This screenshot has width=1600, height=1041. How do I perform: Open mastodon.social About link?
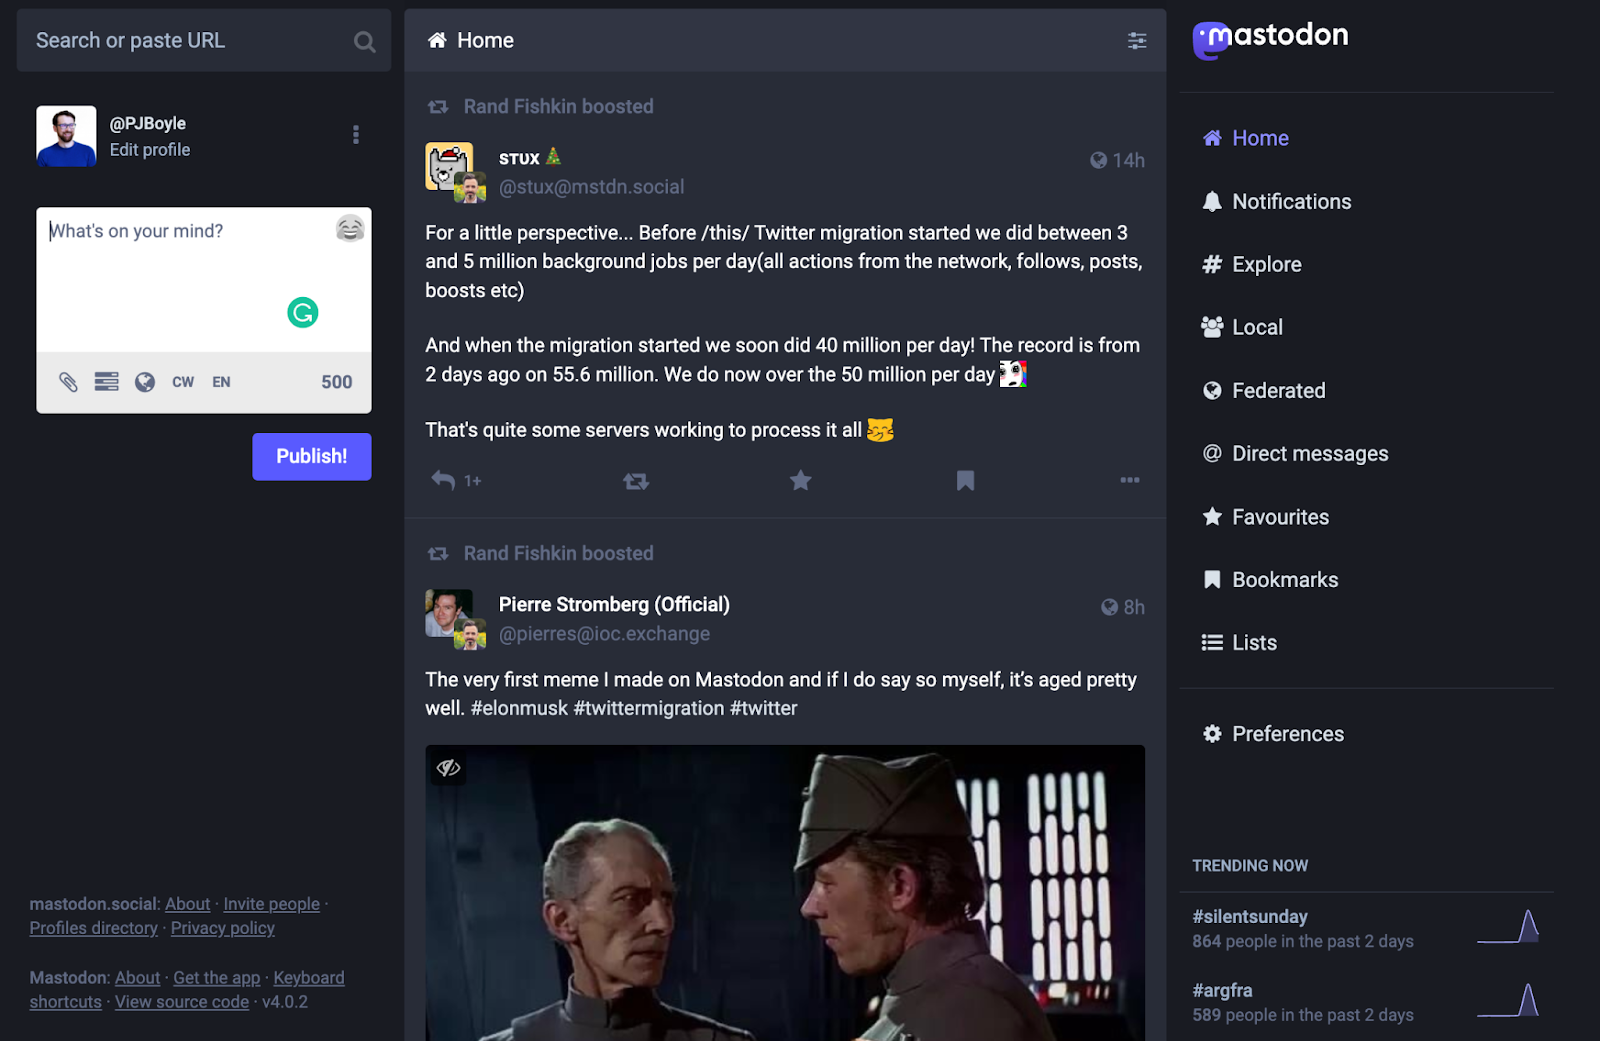(188, 904)
